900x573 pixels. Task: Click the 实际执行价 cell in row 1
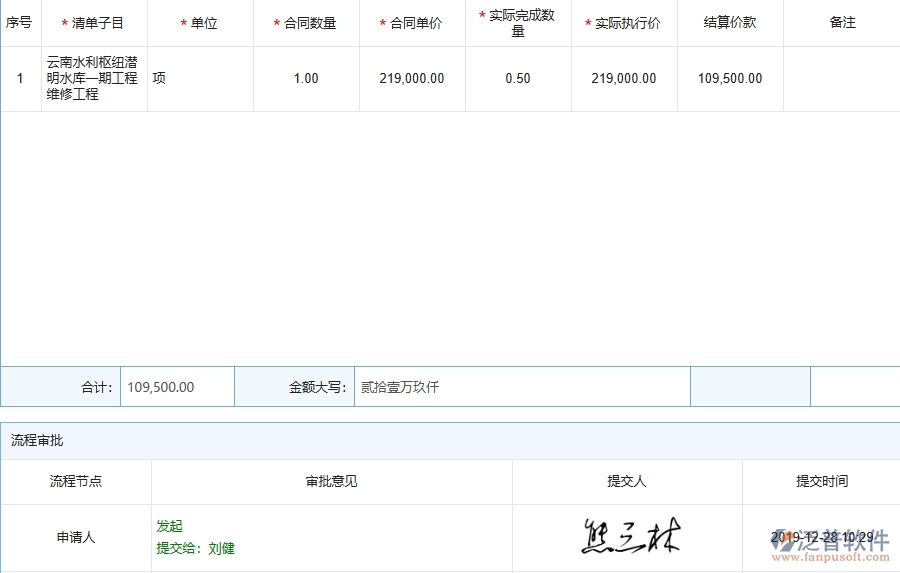(x=624, y=78)
